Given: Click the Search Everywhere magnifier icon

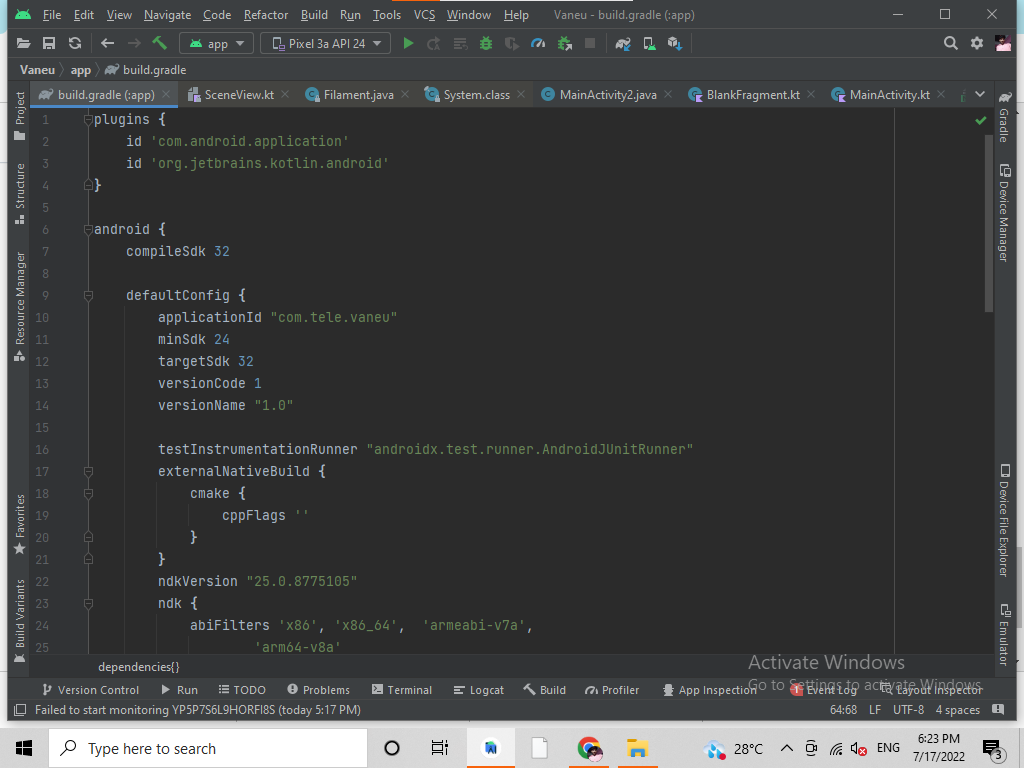Looking at the screenshot, I should (x=950, y=43).
